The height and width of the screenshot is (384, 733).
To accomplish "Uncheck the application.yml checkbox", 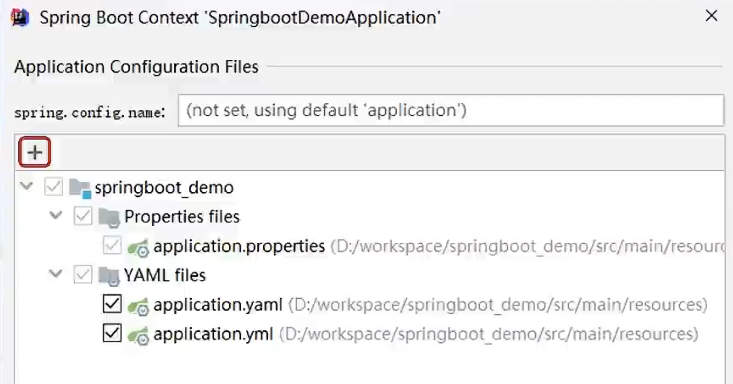I will pos(112,333).
